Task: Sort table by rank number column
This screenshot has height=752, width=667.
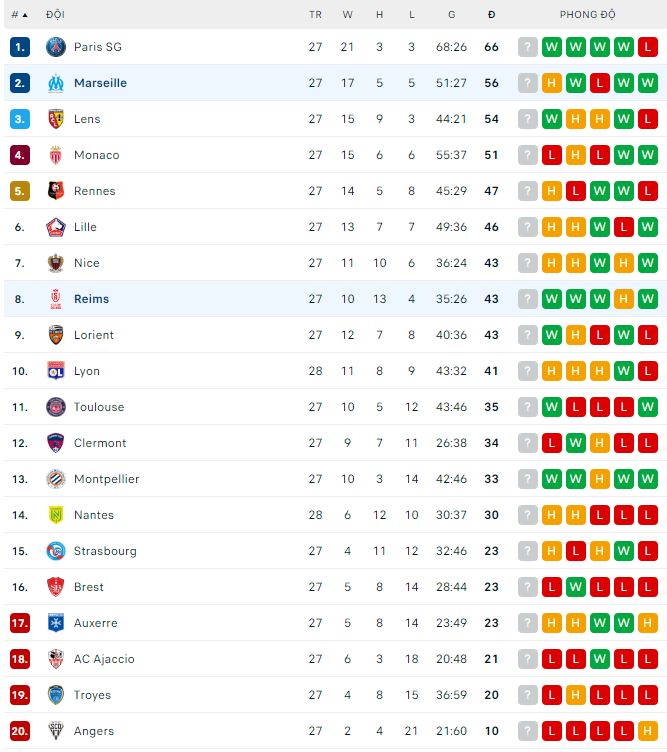Action: 19,15
